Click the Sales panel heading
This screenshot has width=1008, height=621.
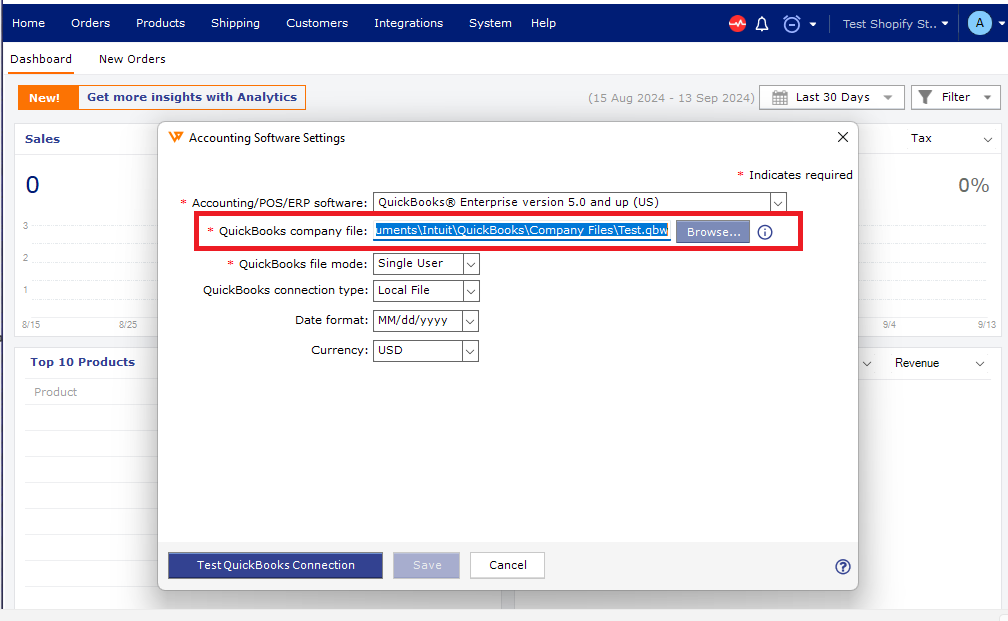[x=42, y=139]
